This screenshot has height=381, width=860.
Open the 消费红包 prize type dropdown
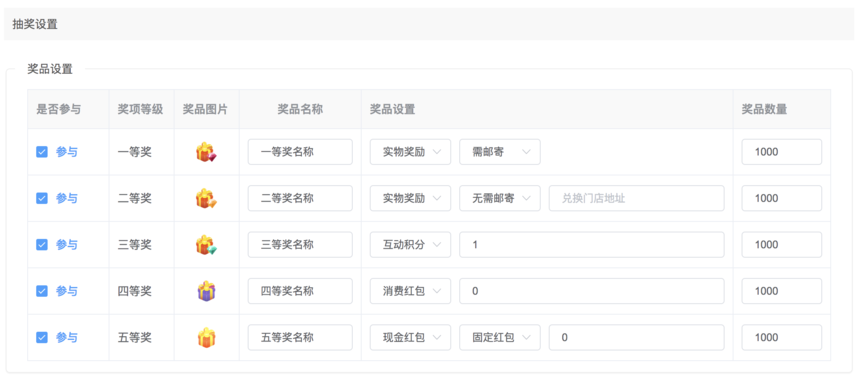click(x=410, y=291)
